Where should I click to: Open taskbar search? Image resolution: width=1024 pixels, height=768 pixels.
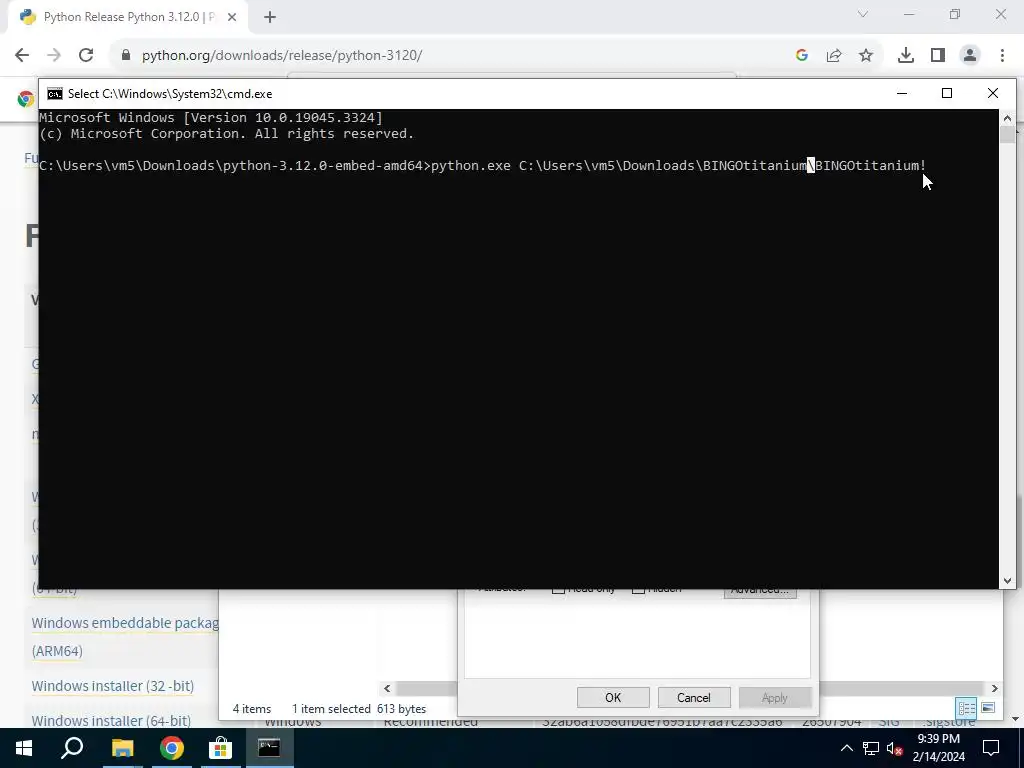tap(72, 748)
